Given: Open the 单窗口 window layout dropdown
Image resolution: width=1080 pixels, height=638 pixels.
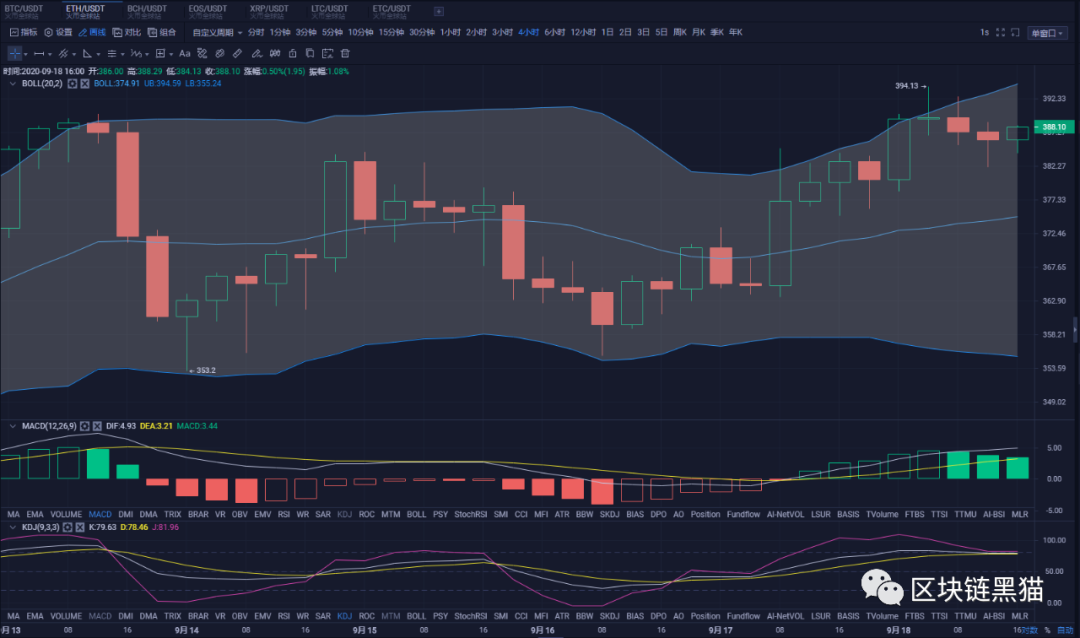Looking at the screenshot, I should pyautogui.click(x=1049, y=32).
